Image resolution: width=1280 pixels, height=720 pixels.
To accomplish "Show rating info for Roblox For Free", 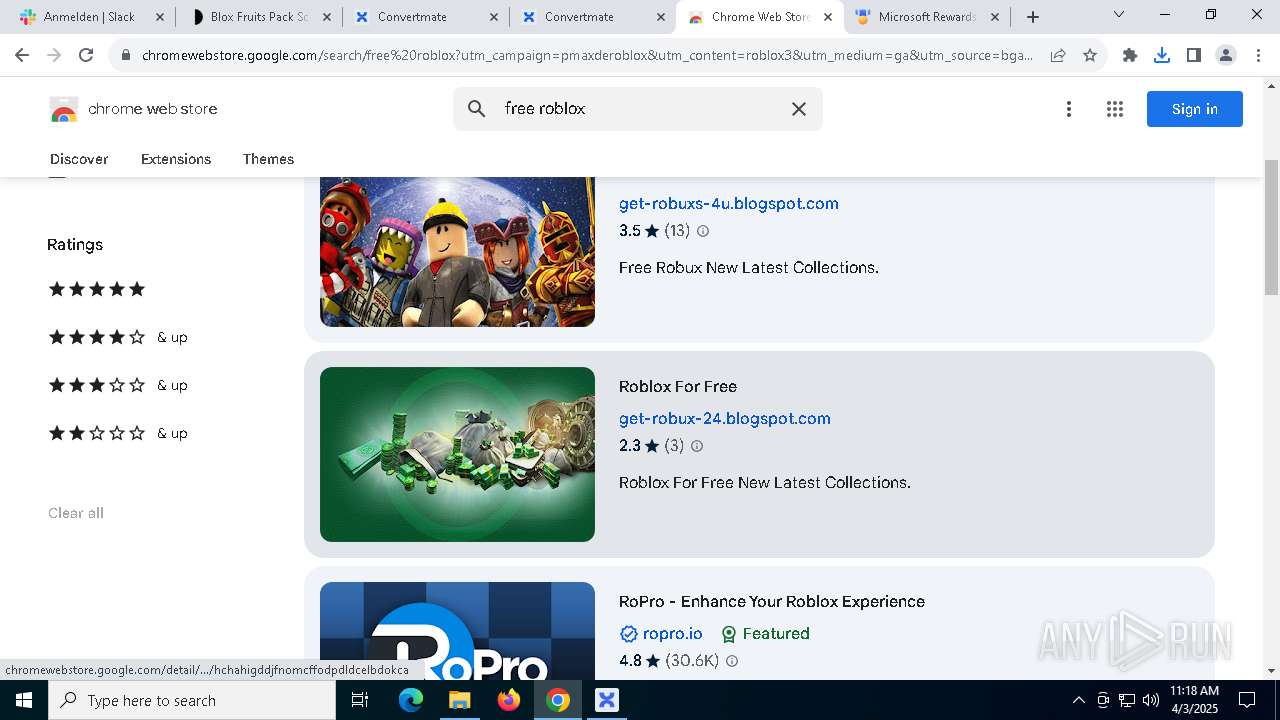I will coord(697,446).
